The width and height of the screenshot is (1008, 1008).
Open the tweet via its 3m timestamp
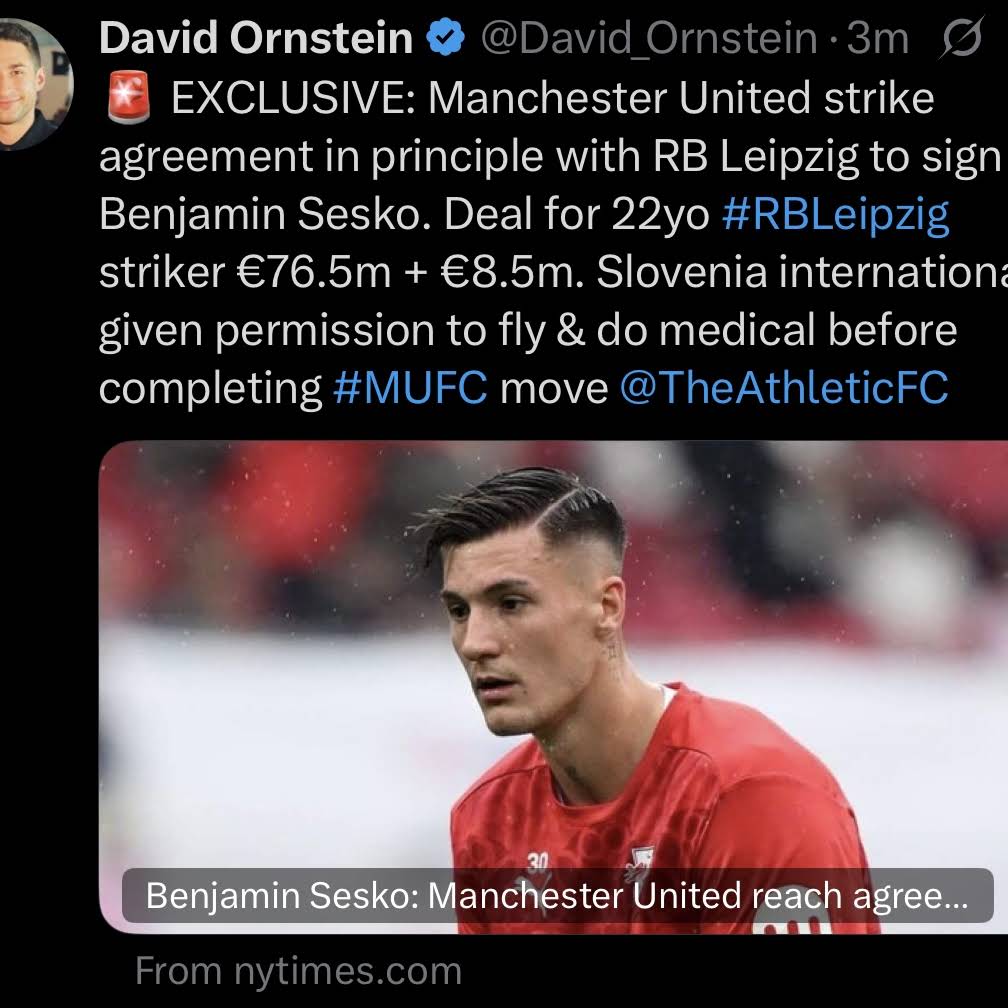[877, 39]
